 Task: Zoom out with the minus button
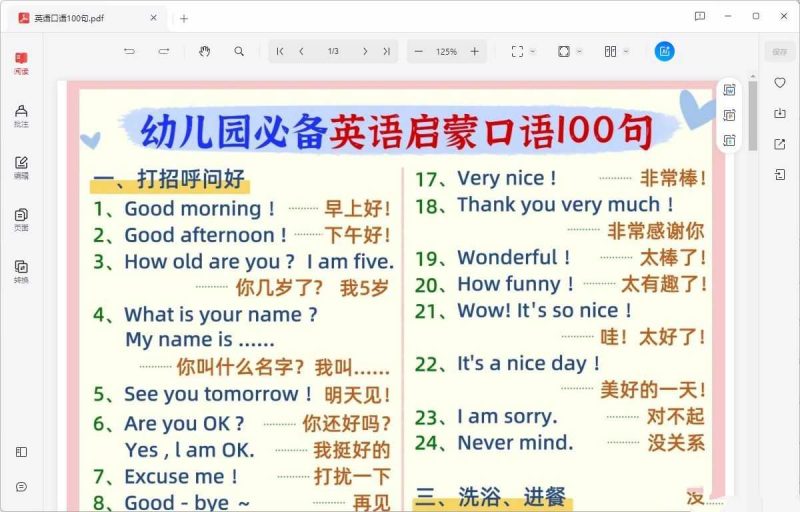point(418,51)
